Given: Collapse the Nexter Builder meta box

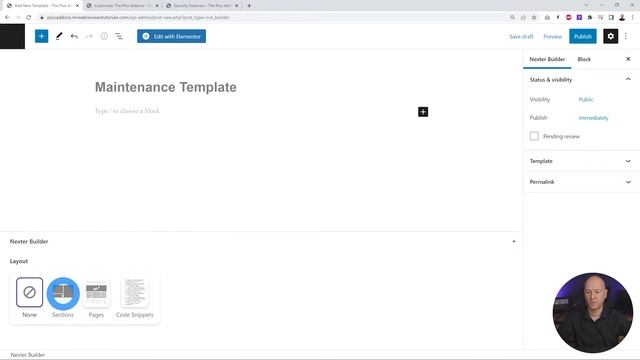Looking at the screenshot, I should coord(513,242).
